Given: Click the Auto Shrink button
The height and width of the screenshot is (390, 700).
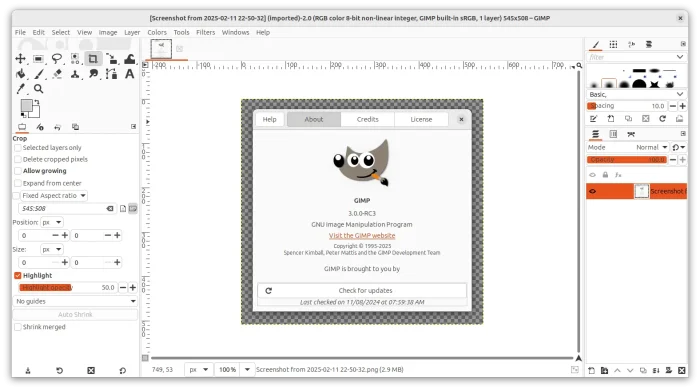Looking at the screenshot, I should tap(75, 315).
